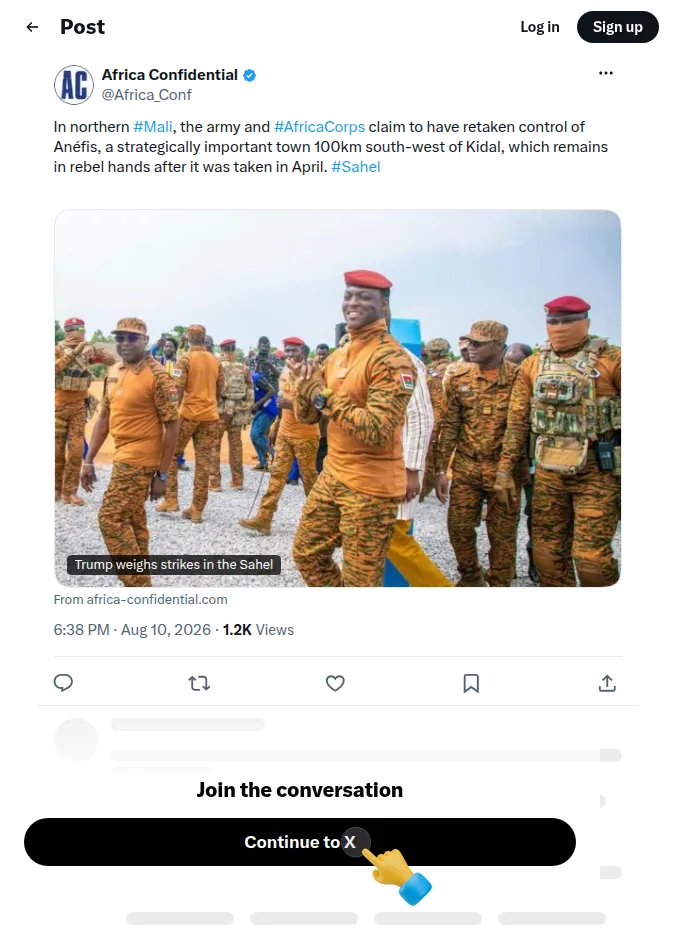Open the #Mali hashtag link
The image size is (675, 940).
(x=153, y=126)
